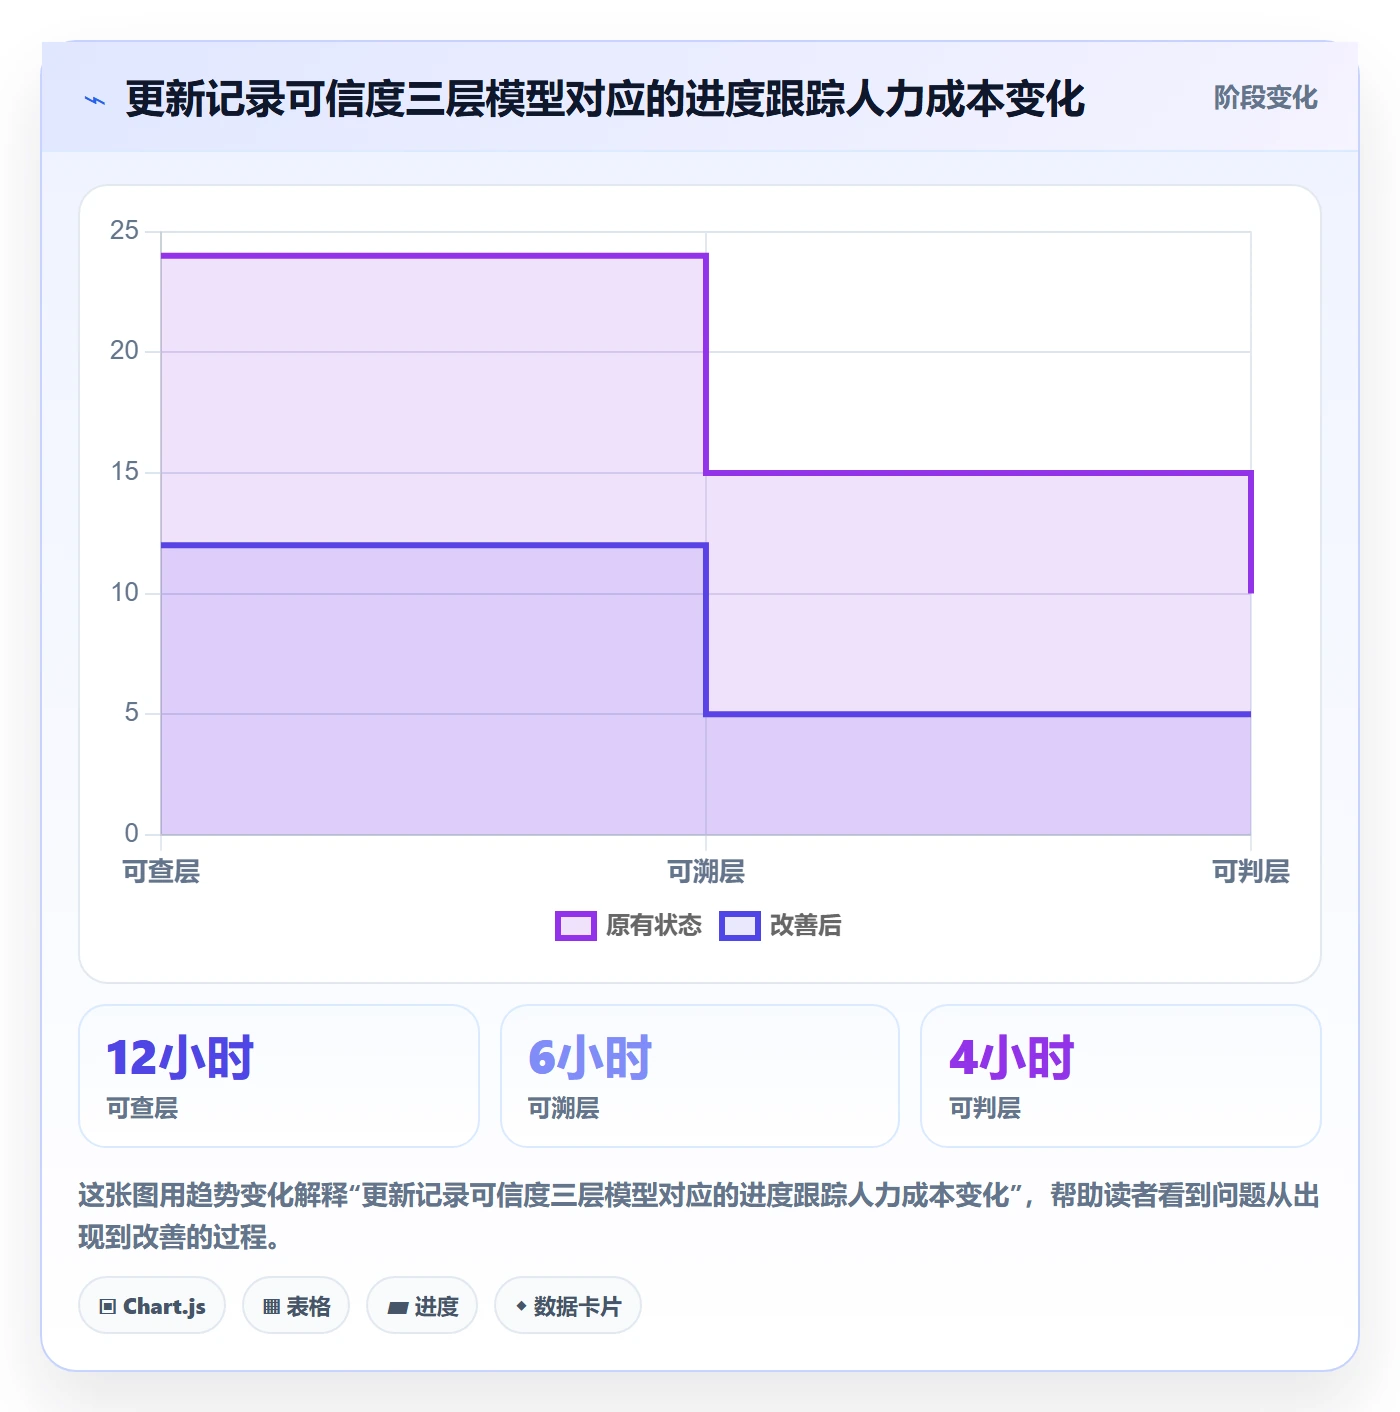This screenshot has width=1400, height=1412.
Task: Open the 12小时 可查层 data card
Action: (279, 1076)
